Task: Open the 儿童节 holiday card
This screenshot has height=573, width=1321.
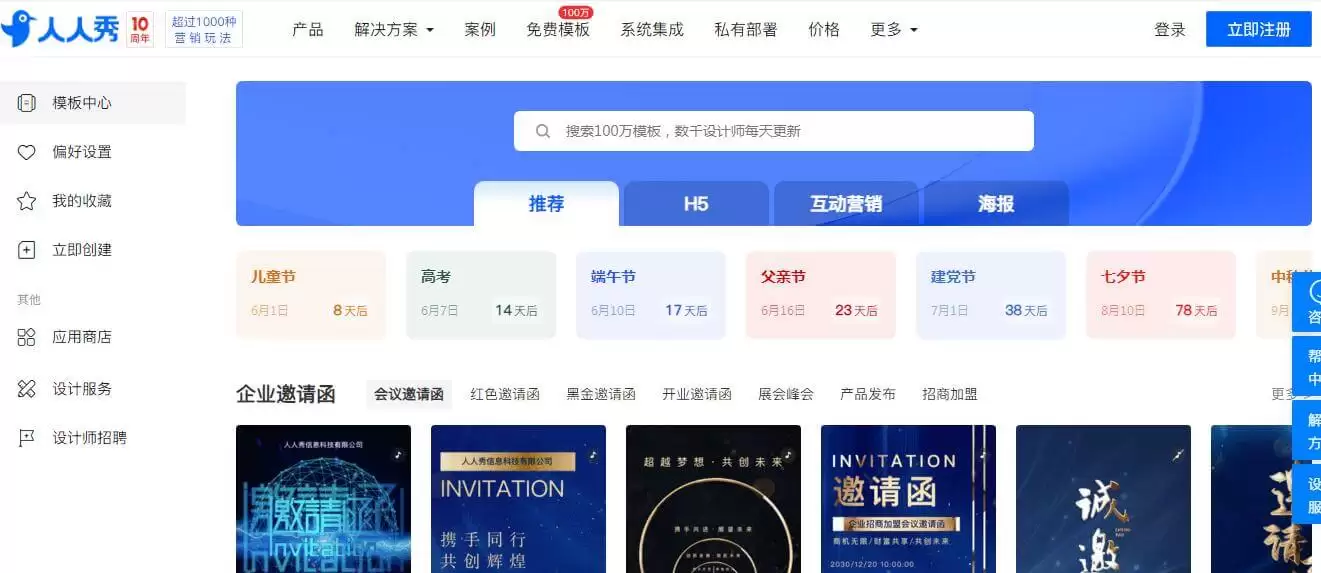Action: [x=311, y=295]
